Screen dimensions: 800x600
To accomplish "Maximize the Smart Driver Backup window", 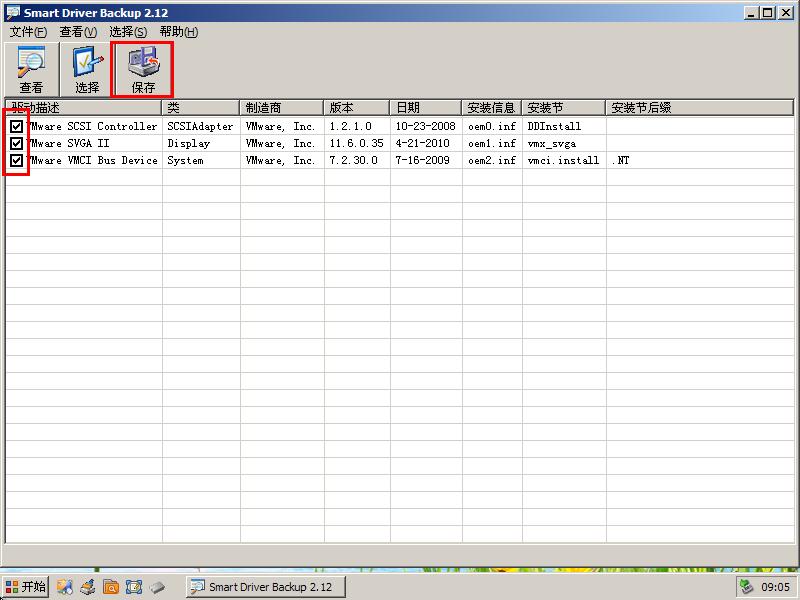I will (767, 13).
